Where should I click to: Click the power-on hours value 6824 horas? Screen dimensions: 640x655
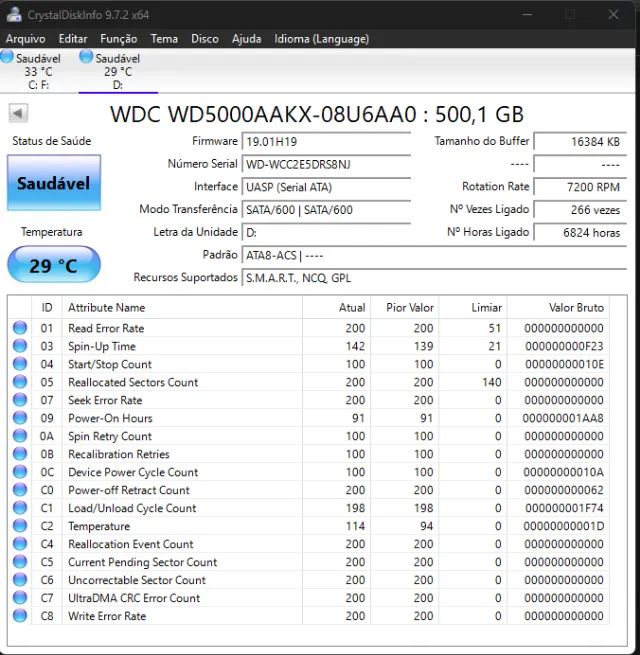[580, 232]
